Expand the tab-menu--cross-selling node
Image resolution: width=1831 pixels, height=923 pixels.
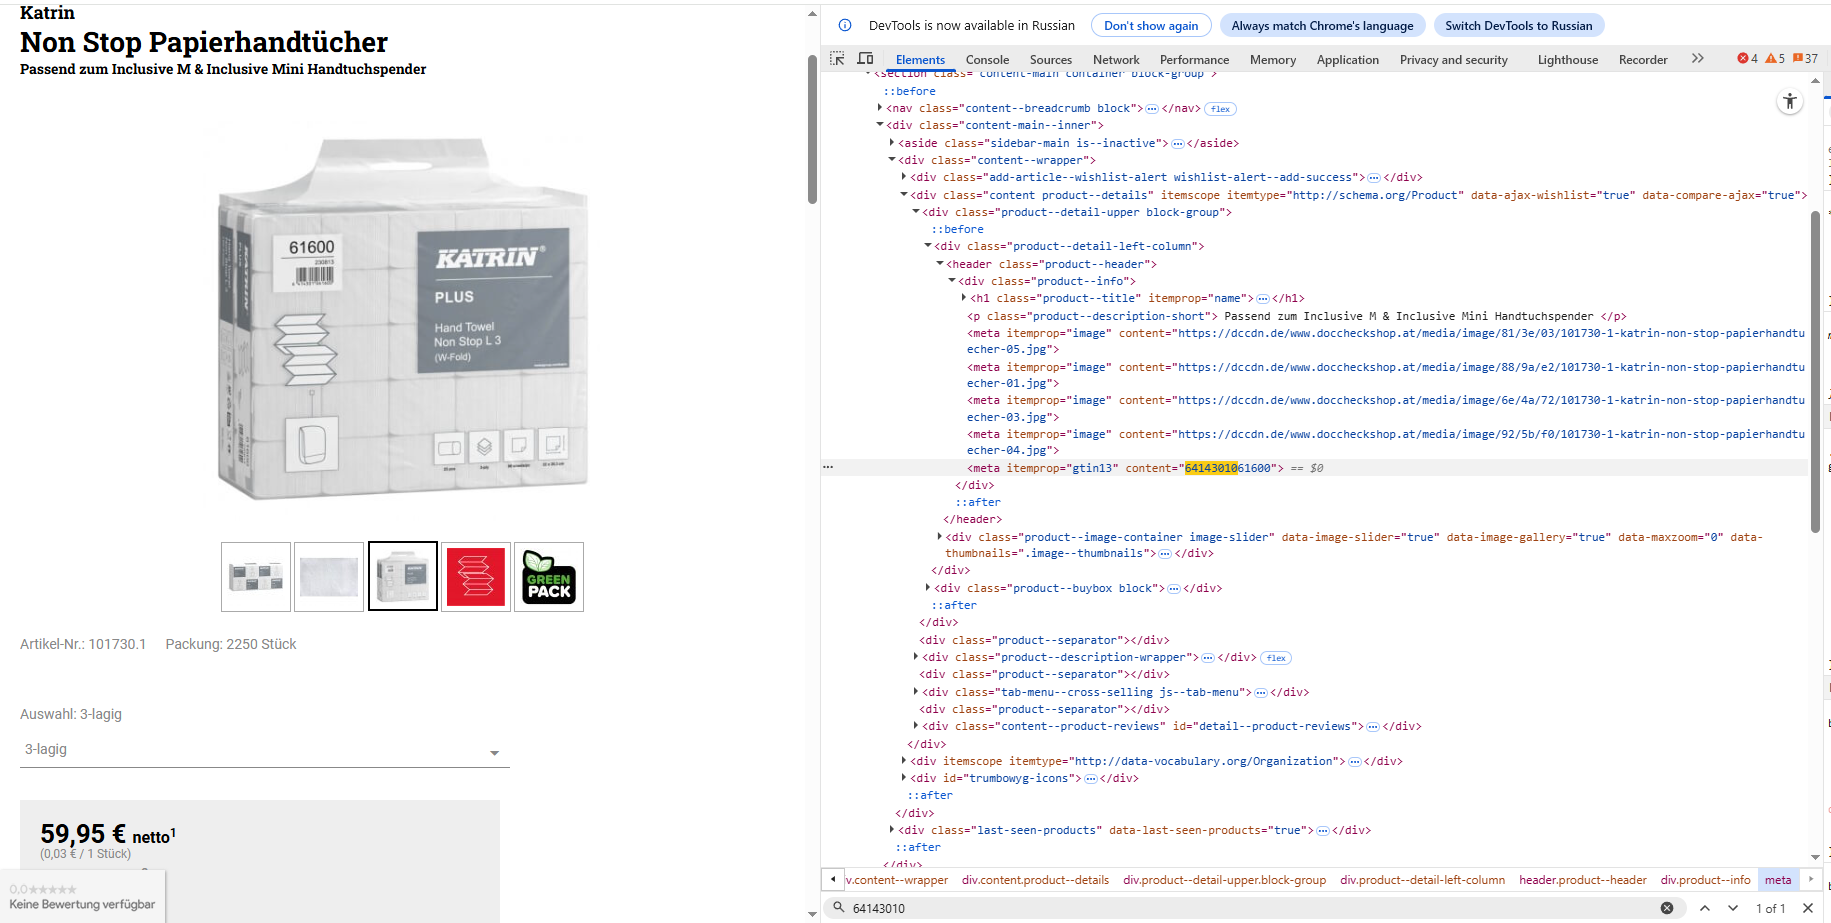tap(916, 692)
